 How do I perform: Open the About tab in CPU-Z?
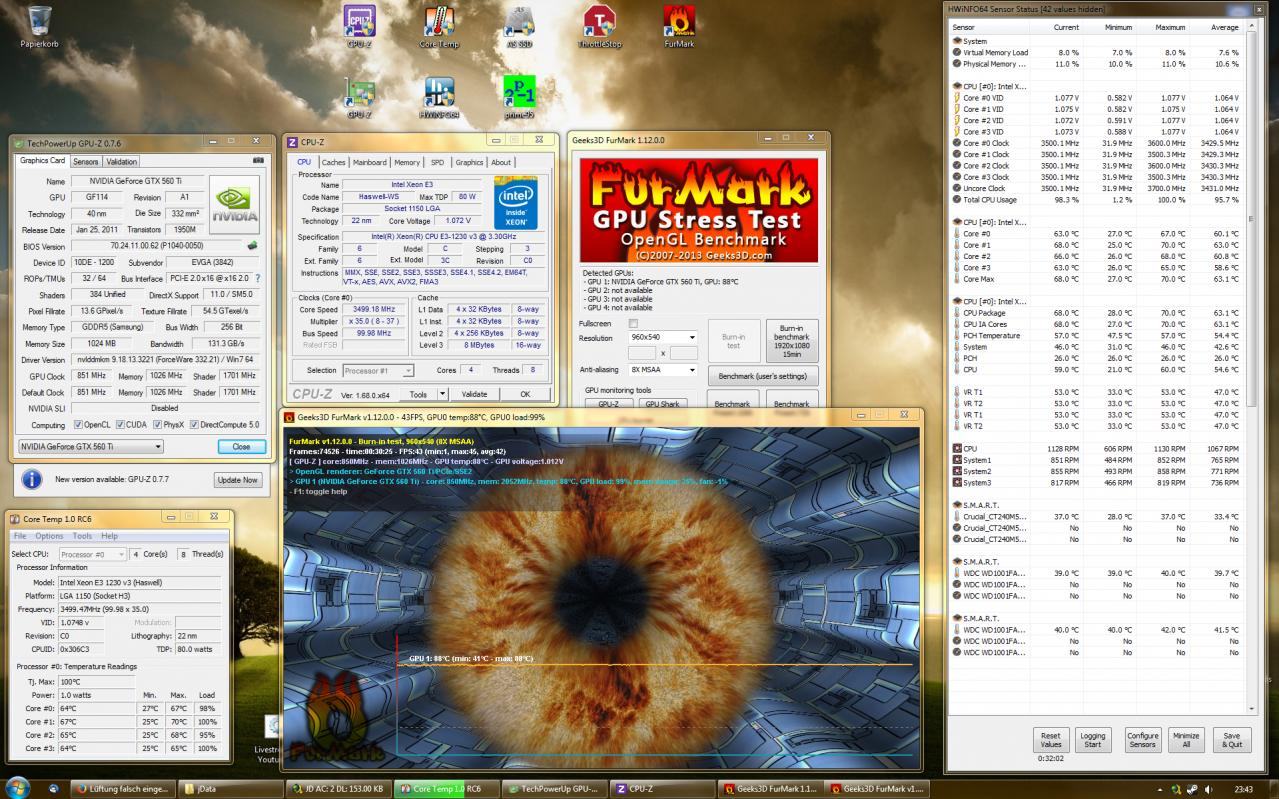click(501, 162)
